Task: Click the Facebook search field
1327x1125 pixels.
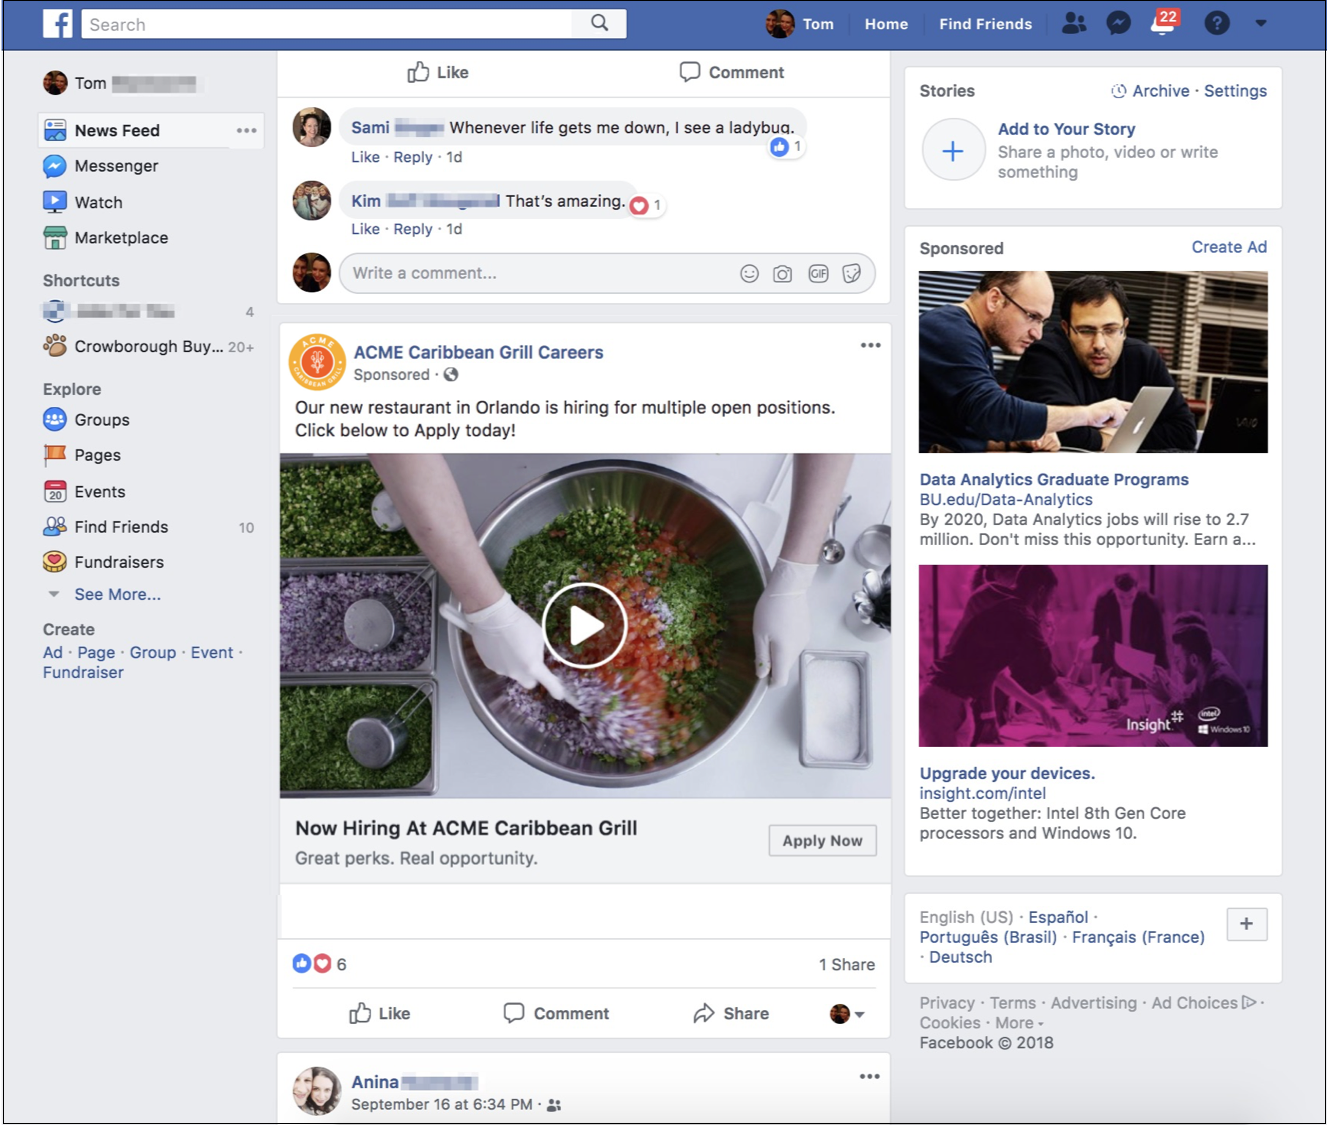Action: 327,24
